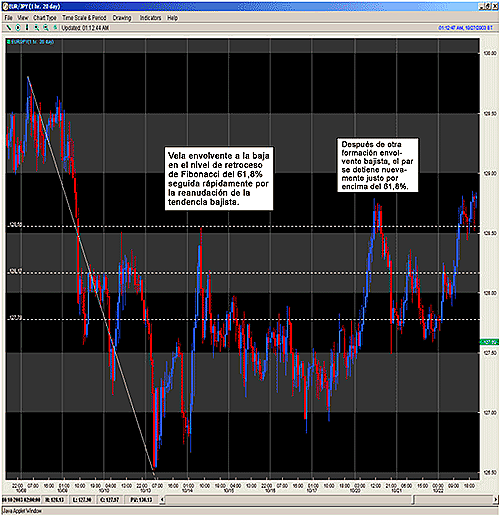Screen dimensions: 500x515
Task: Select the trend line drawing tool
Action: [x=9, y=28]
